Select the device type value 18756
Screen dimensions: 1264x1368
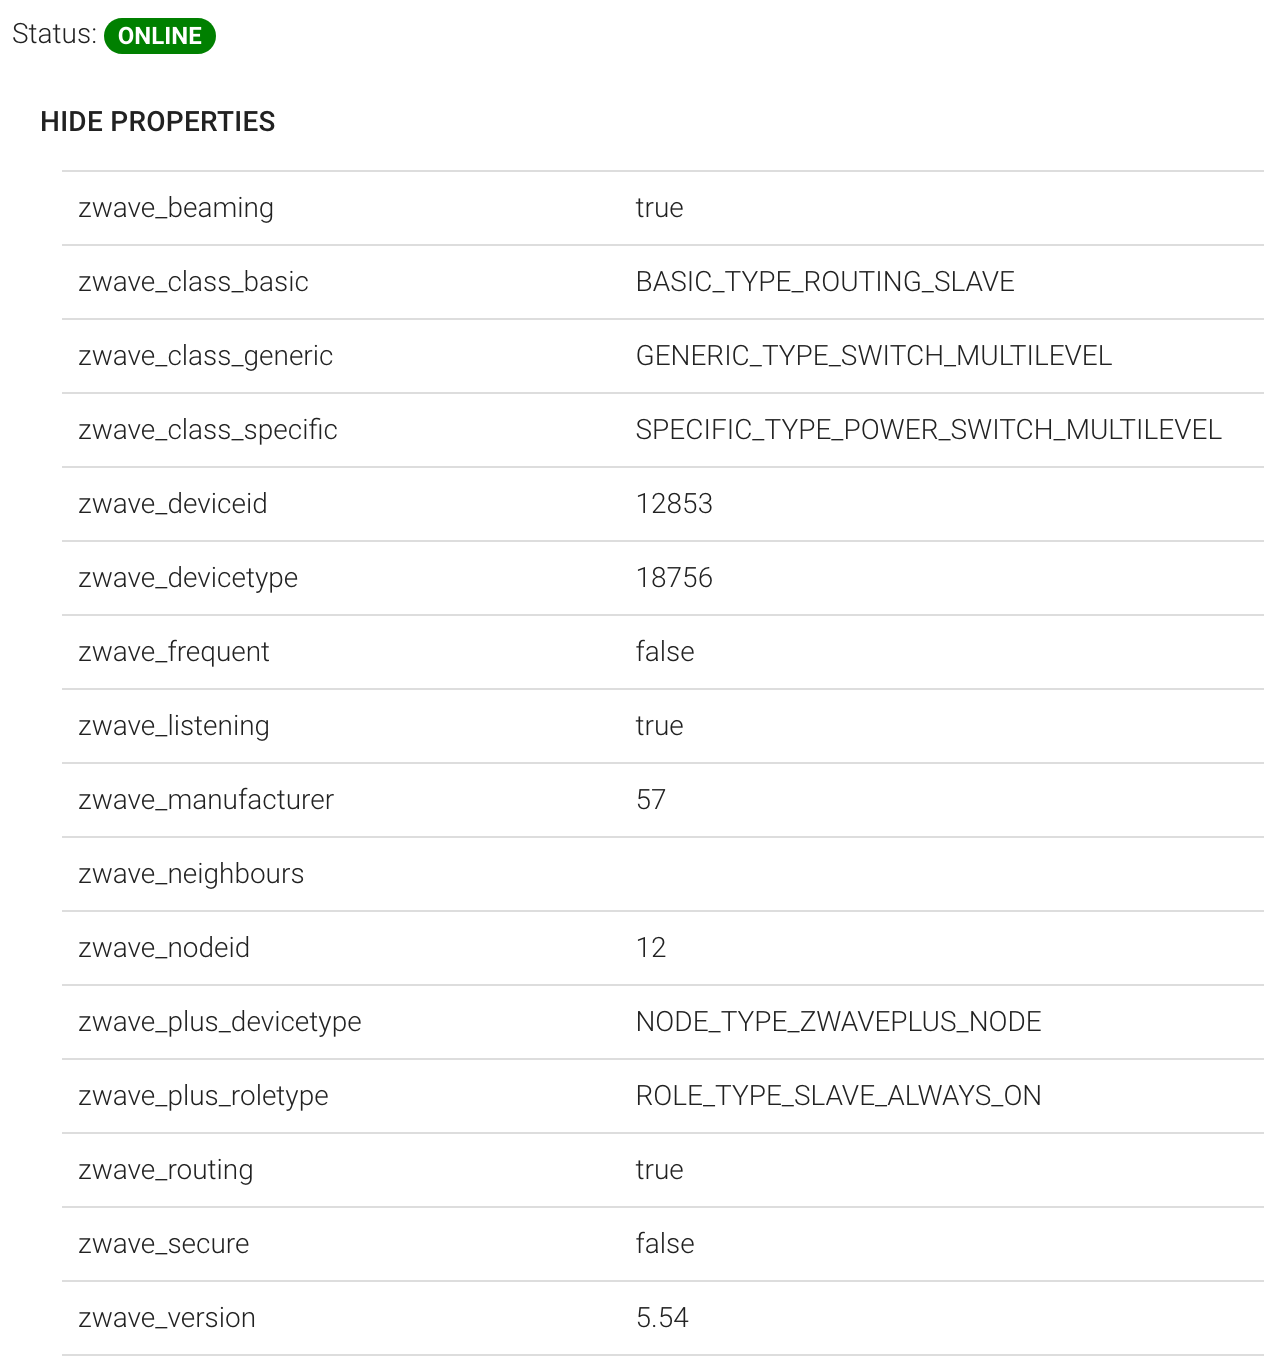pos(674,578)
